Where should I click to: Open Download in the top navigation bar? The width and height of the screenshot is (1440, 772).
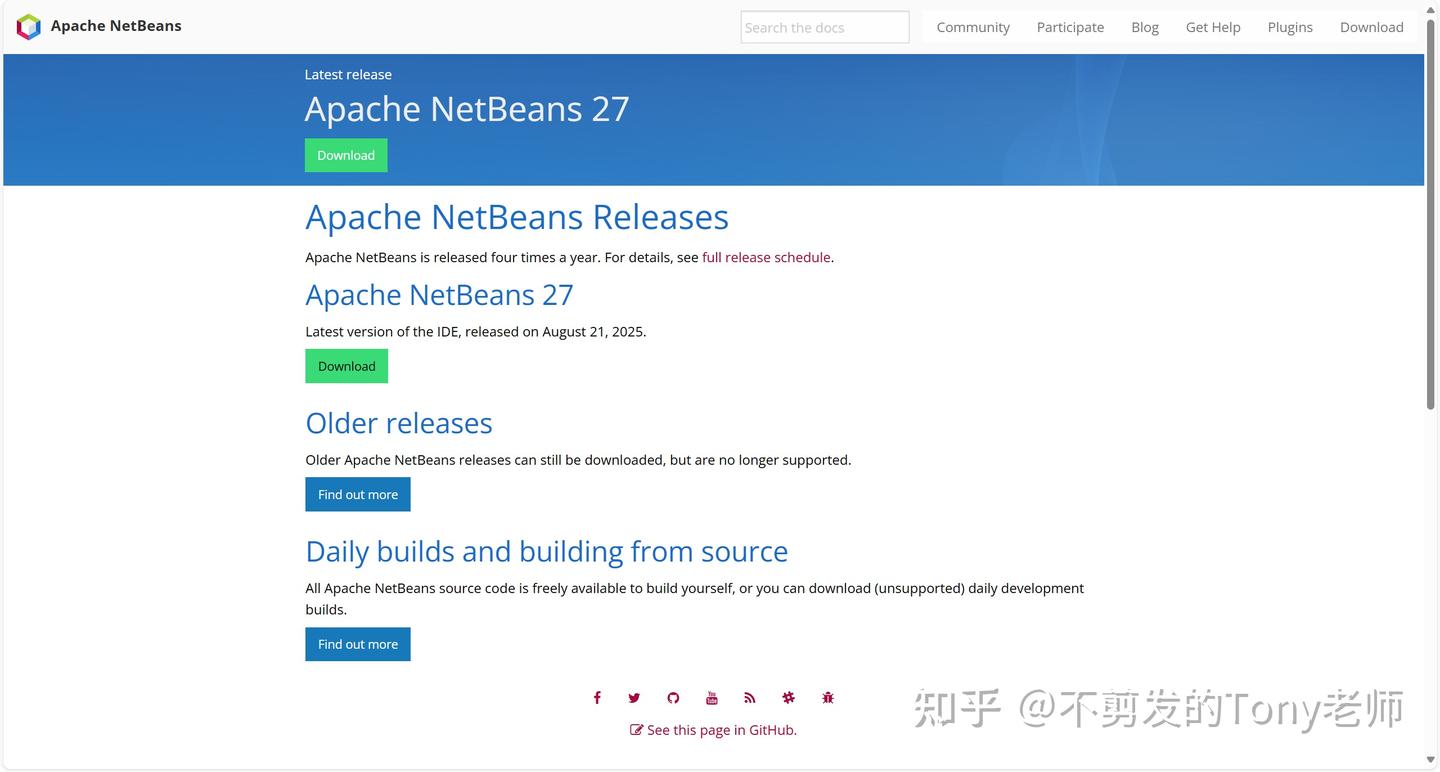coord(1372,27)
